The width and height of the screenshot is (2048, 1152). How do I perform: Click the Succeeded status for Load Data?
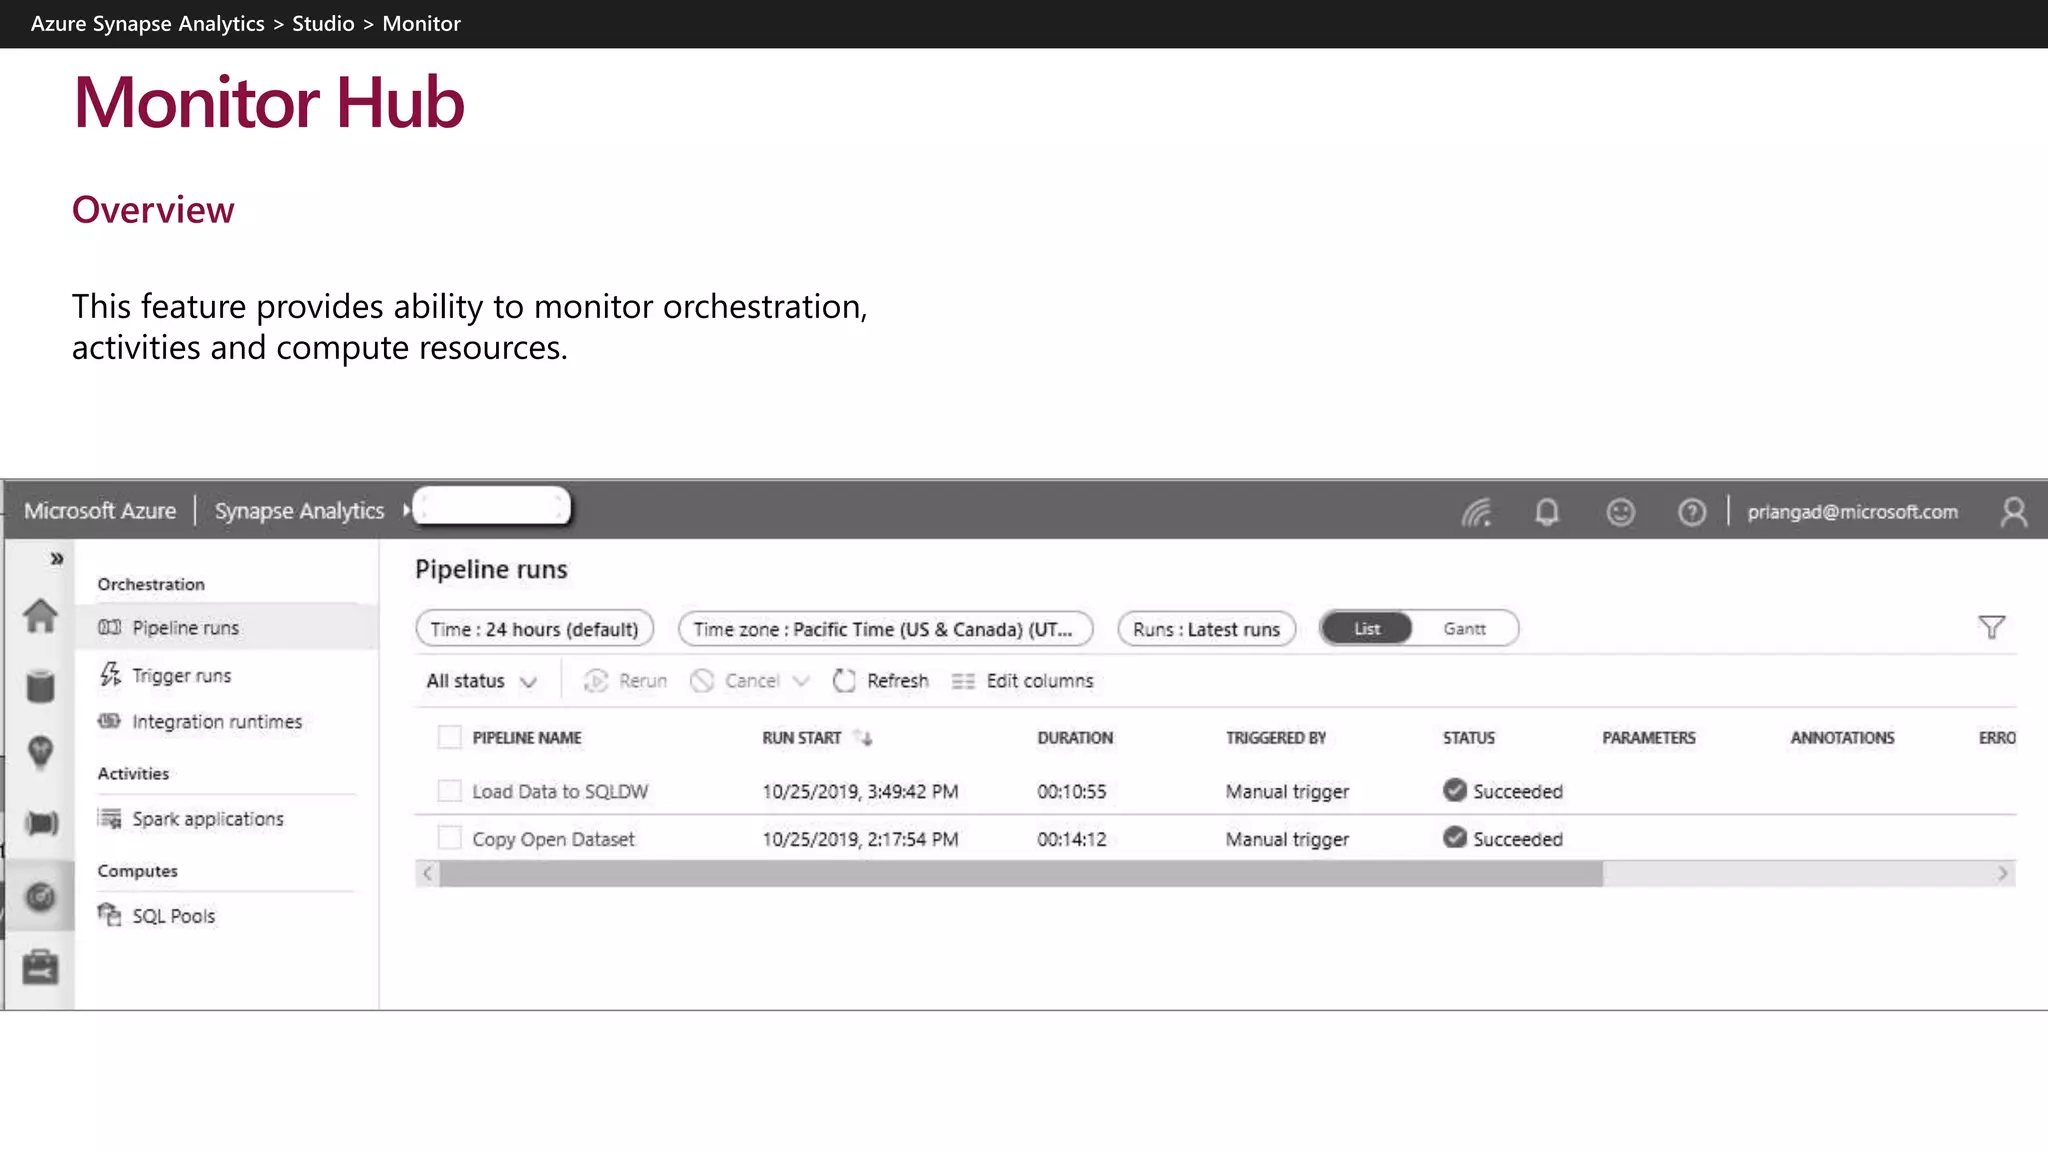point(1503,791)
